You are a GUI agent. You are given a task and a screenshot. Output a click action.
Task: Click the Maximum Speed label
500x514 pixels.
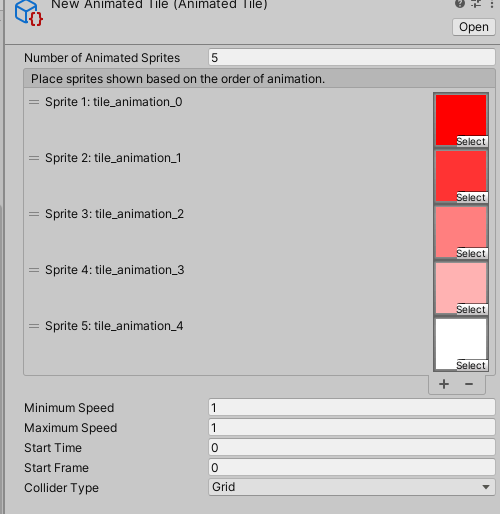[70, 428]
